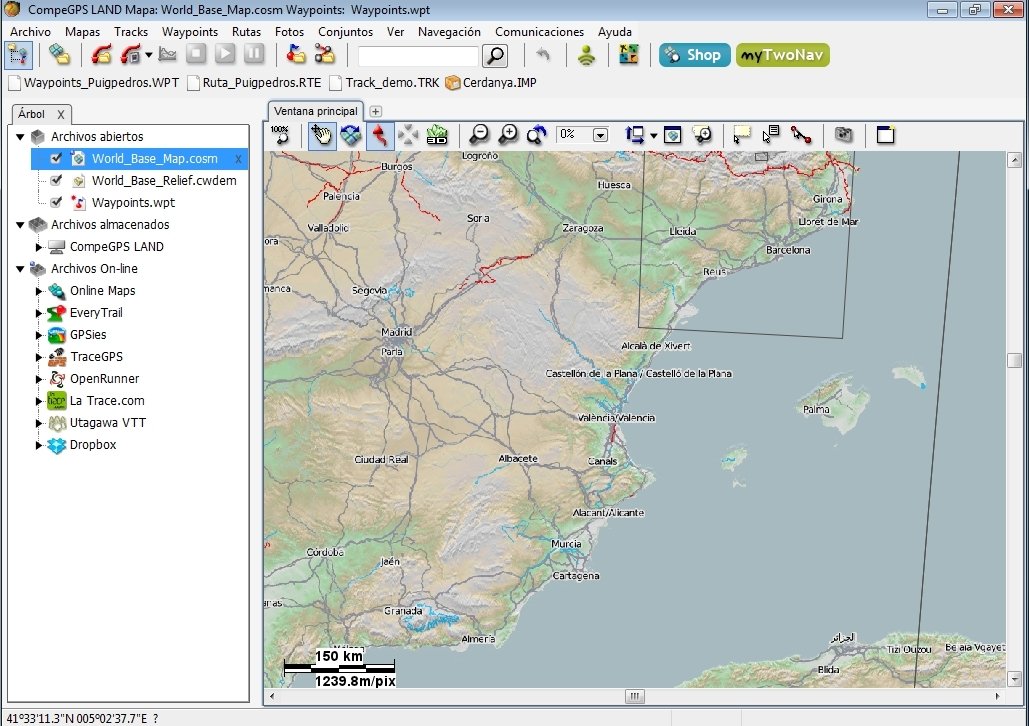The image size is (1029, 726).
Task: Click the zoom-here balloon icon
Action: pyautogui.click(x=702, y=135)
